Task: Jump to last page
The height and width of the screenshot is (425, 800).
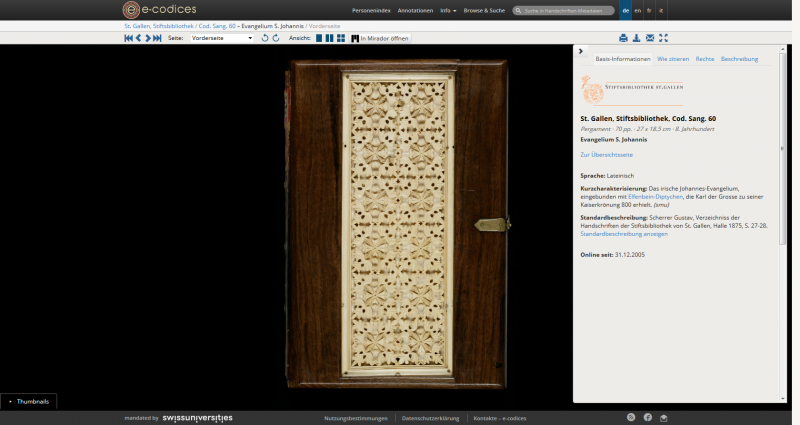Action: [x=157, y=38]
